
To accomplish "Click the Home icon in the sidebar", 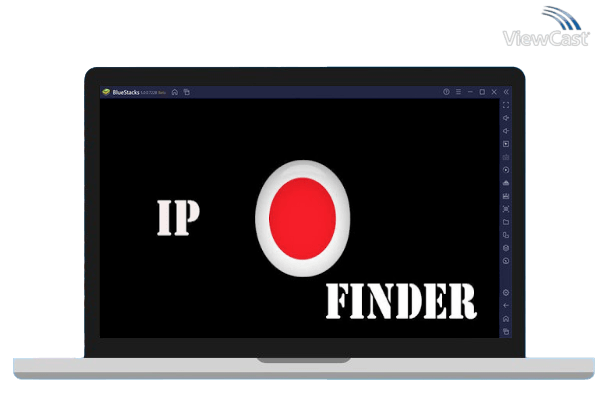I will click(x=506, y=319).
